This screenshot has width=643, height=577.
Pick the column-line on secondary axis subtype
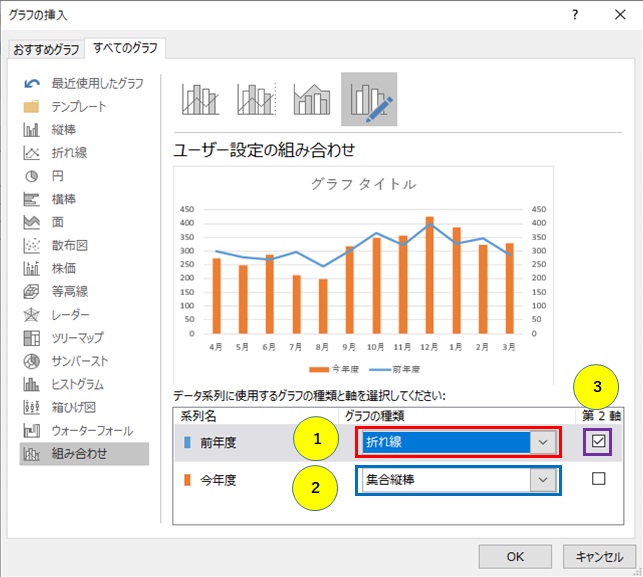coord(257,99)
